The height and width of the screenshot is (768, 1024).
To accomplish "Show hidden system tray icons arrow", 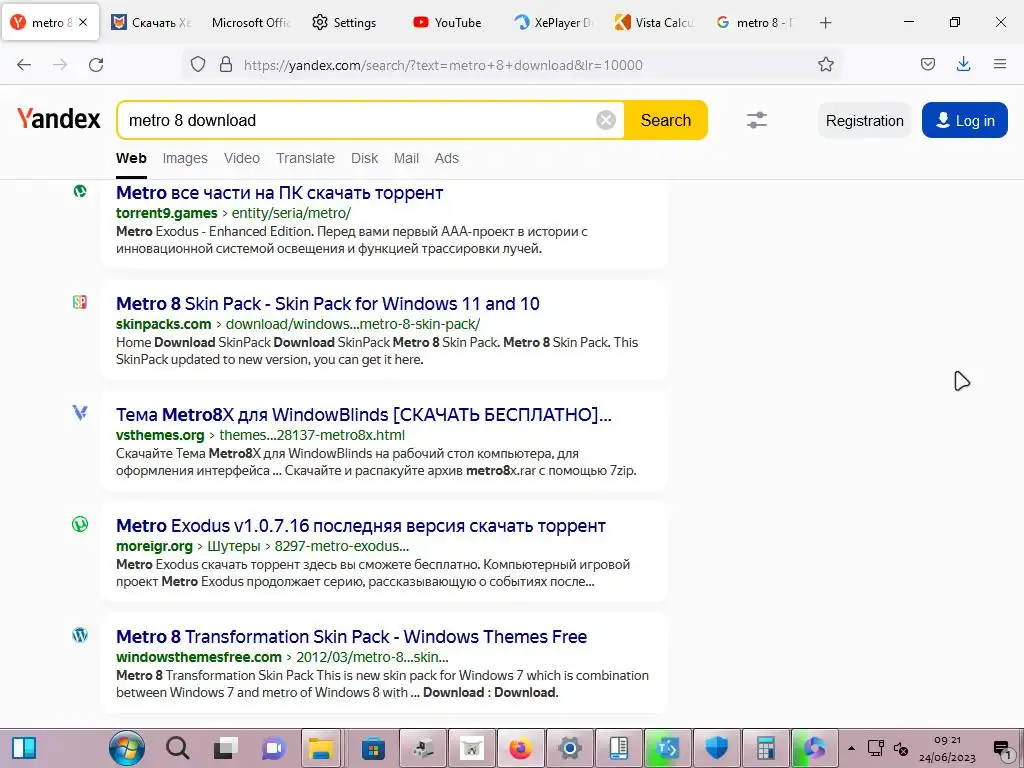I will (851, 748).
